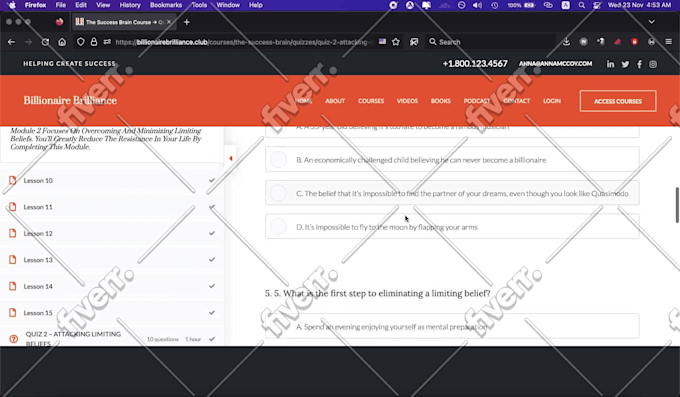Click the Quiz 2 question mark icon
This screenshot has width=680, height=397.
[x=13, y=339]
